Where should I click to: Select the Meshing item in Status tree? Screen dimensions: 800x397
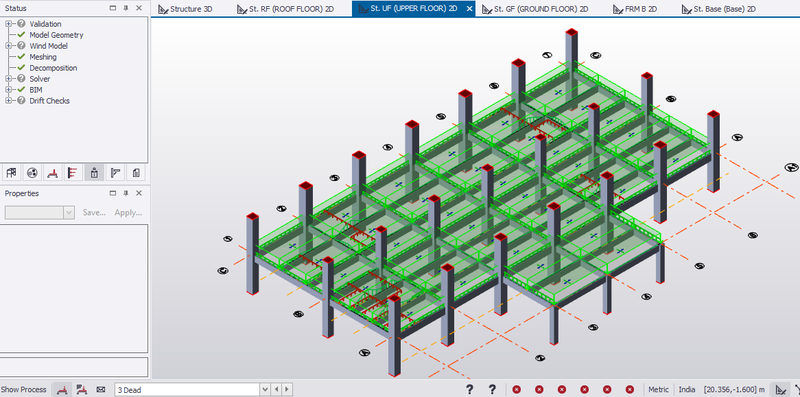(x=43, y=57)
